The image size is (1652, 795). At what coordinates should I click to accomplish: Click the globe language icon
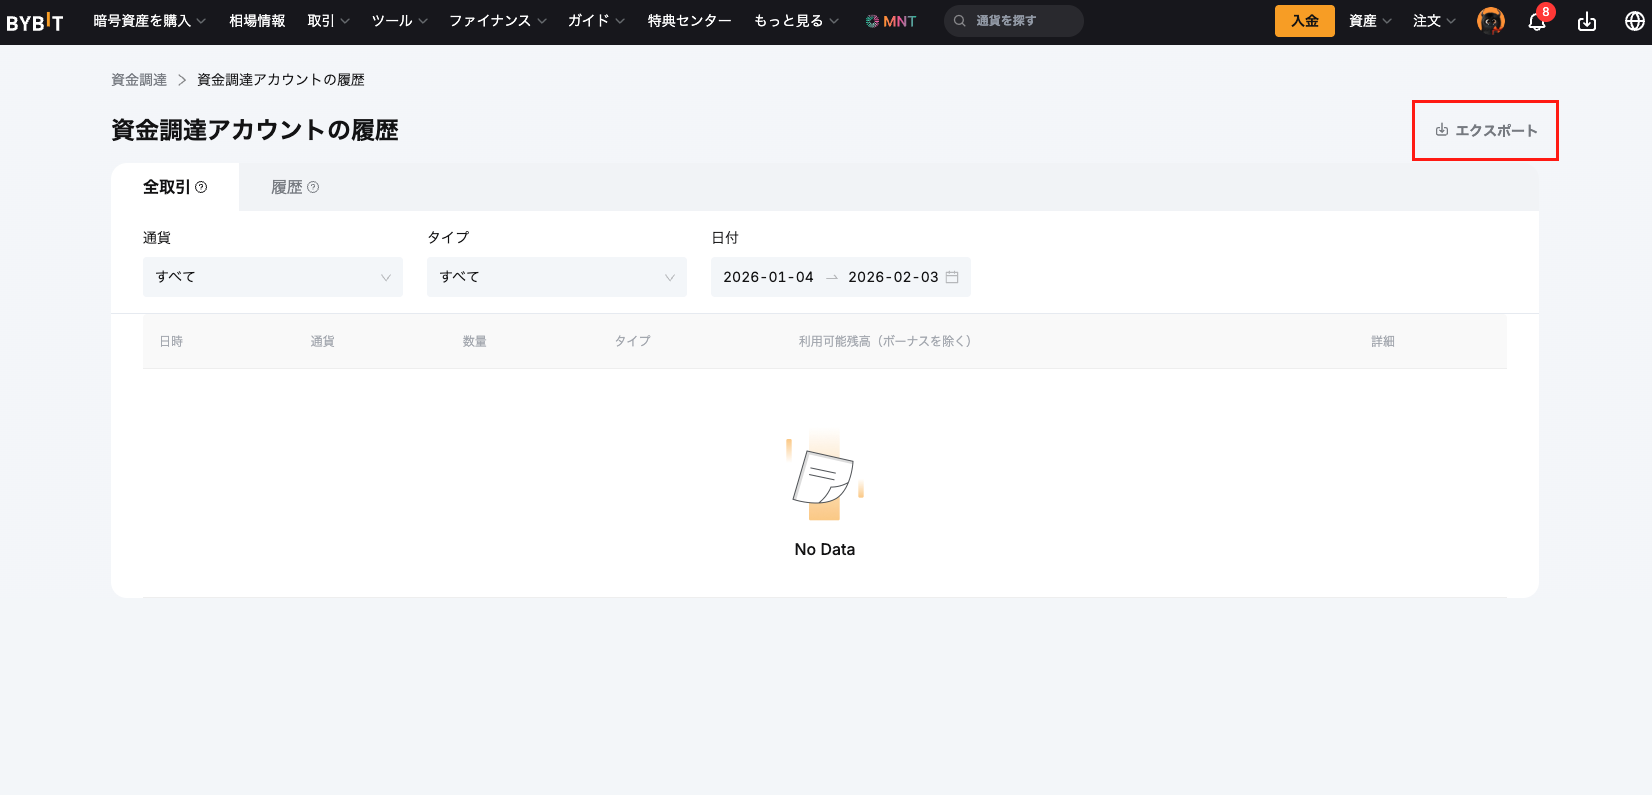click(x=1634, y=22)
